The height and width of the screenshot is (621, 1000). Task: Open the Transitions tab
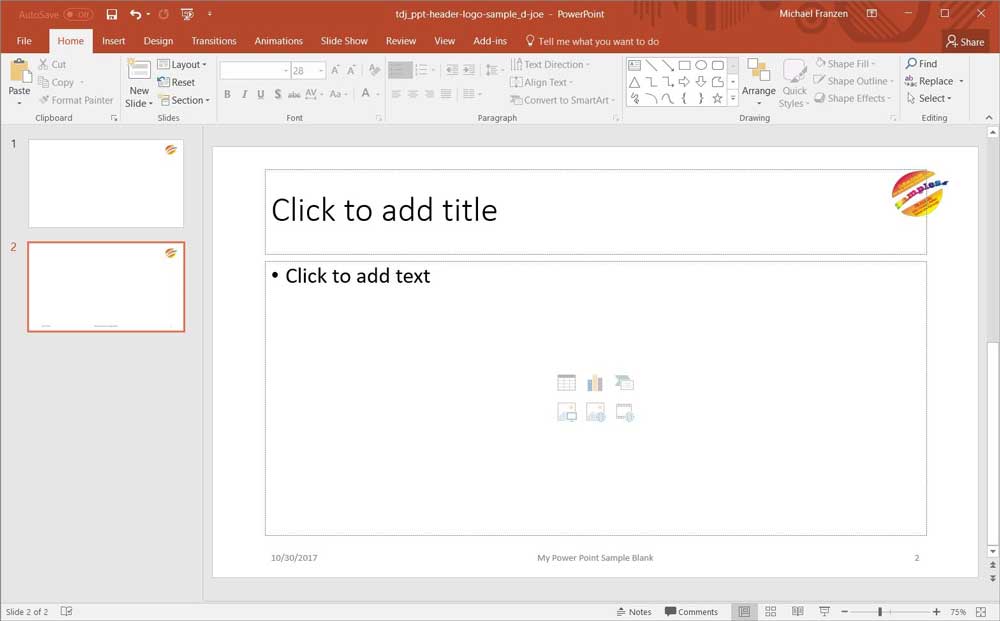point(214,41)
